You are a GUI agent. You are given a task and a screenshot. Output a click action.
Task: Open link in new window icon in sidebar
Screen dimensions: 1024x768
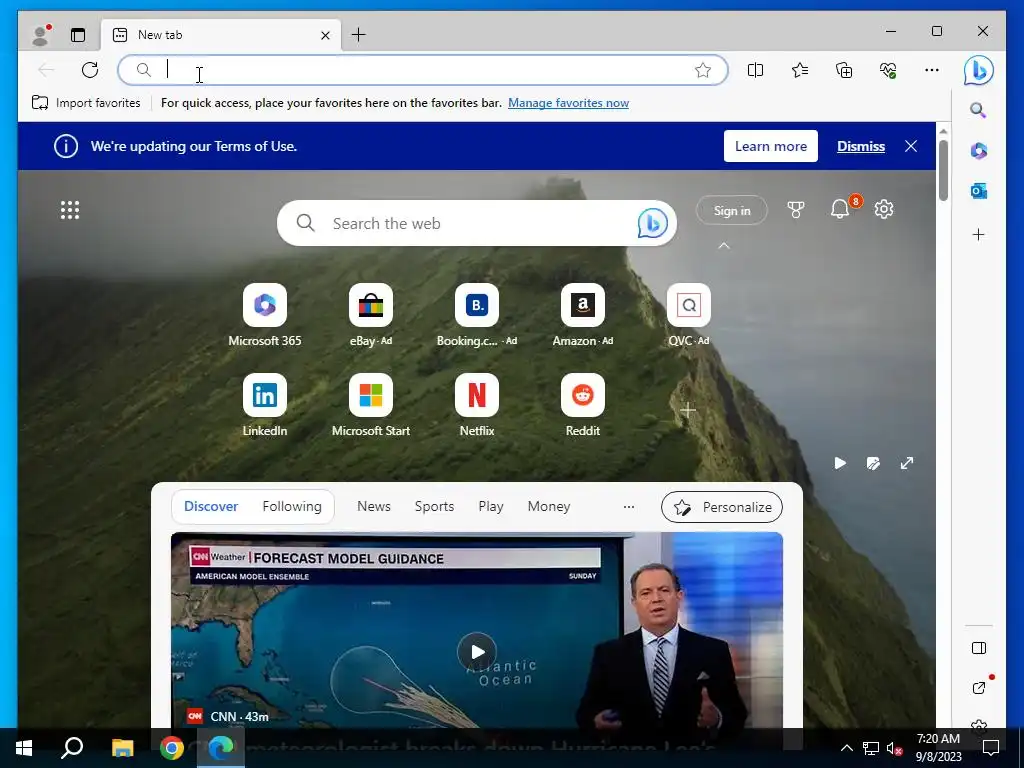[979, 688]
